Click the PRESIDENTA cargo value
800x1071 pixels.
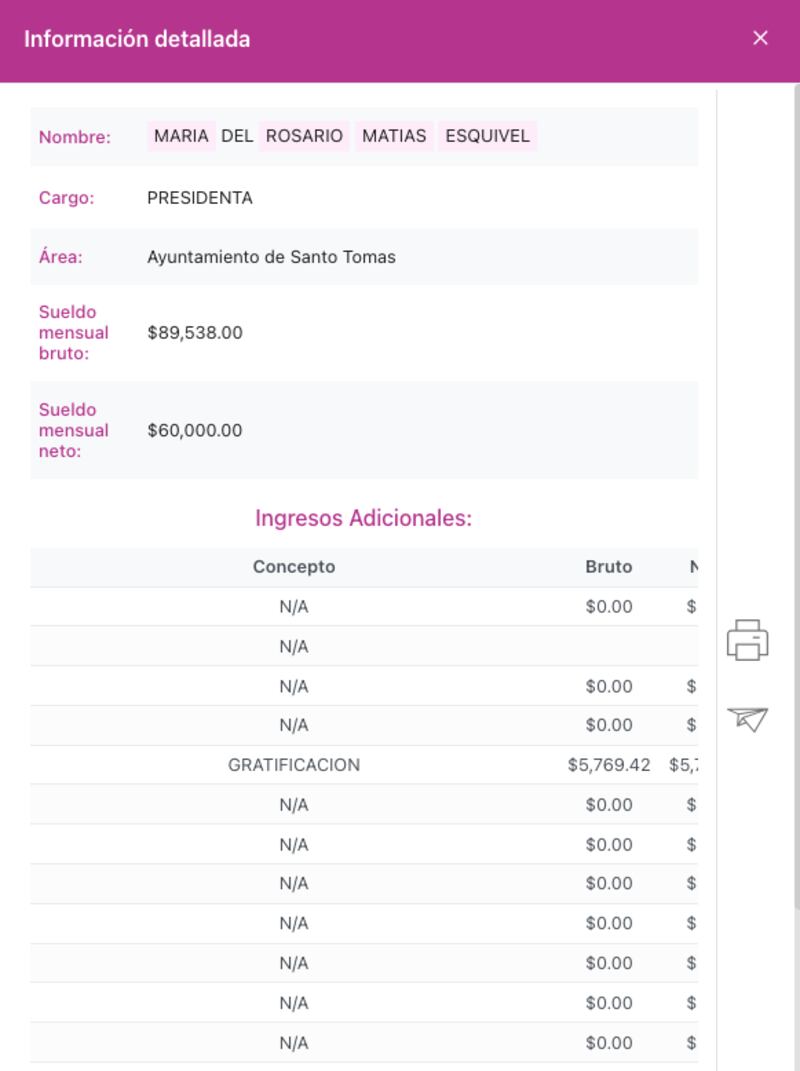click(x=200, y=198)
